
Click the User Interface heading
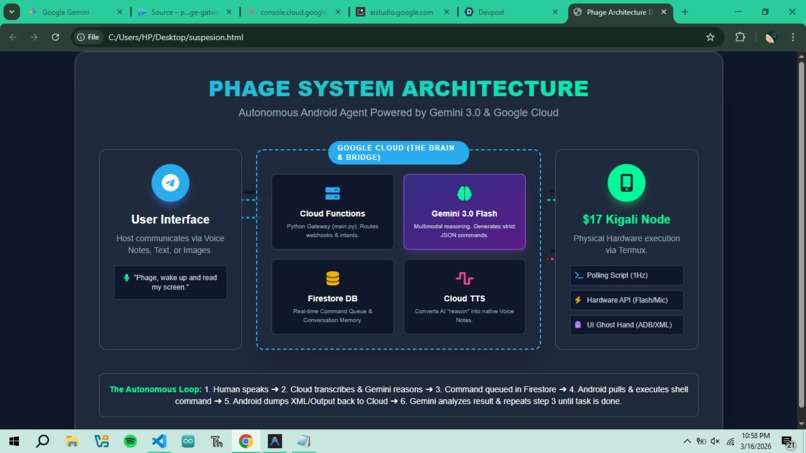pos(170,220)
